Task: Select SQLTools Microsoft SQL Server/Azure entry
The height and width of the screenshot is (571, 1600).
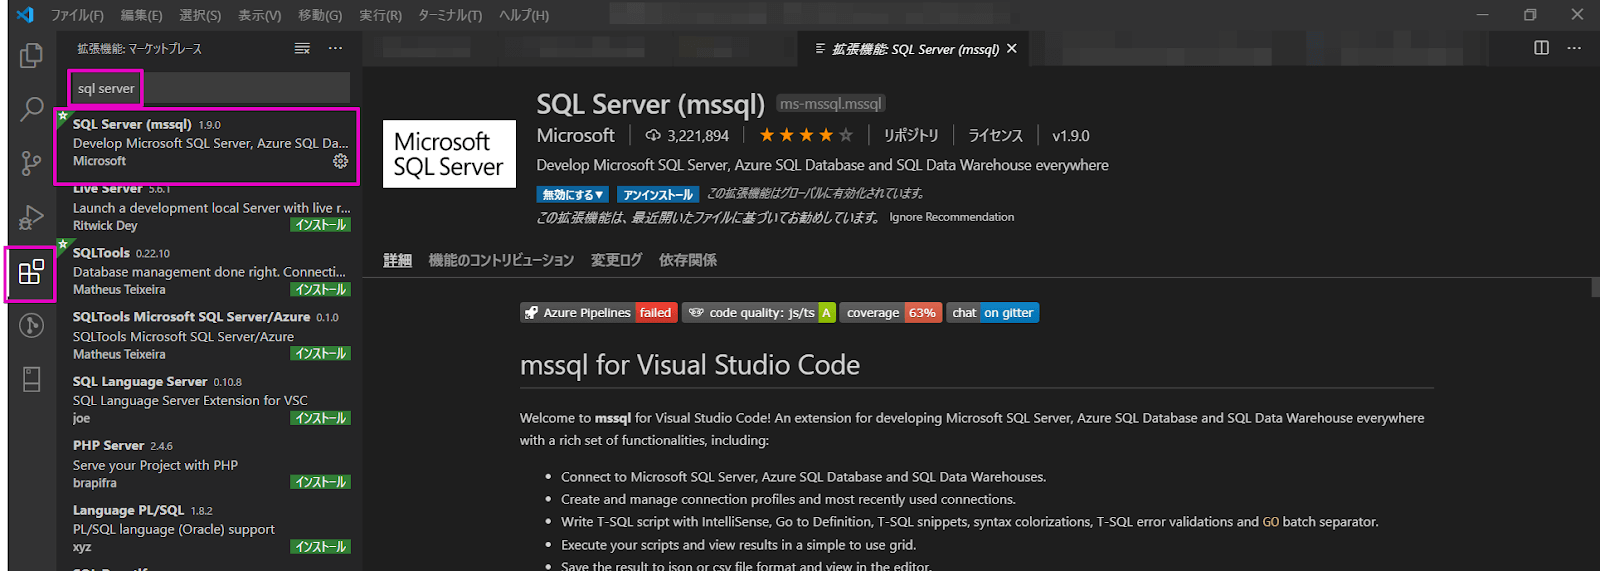Action: (208, 335)
